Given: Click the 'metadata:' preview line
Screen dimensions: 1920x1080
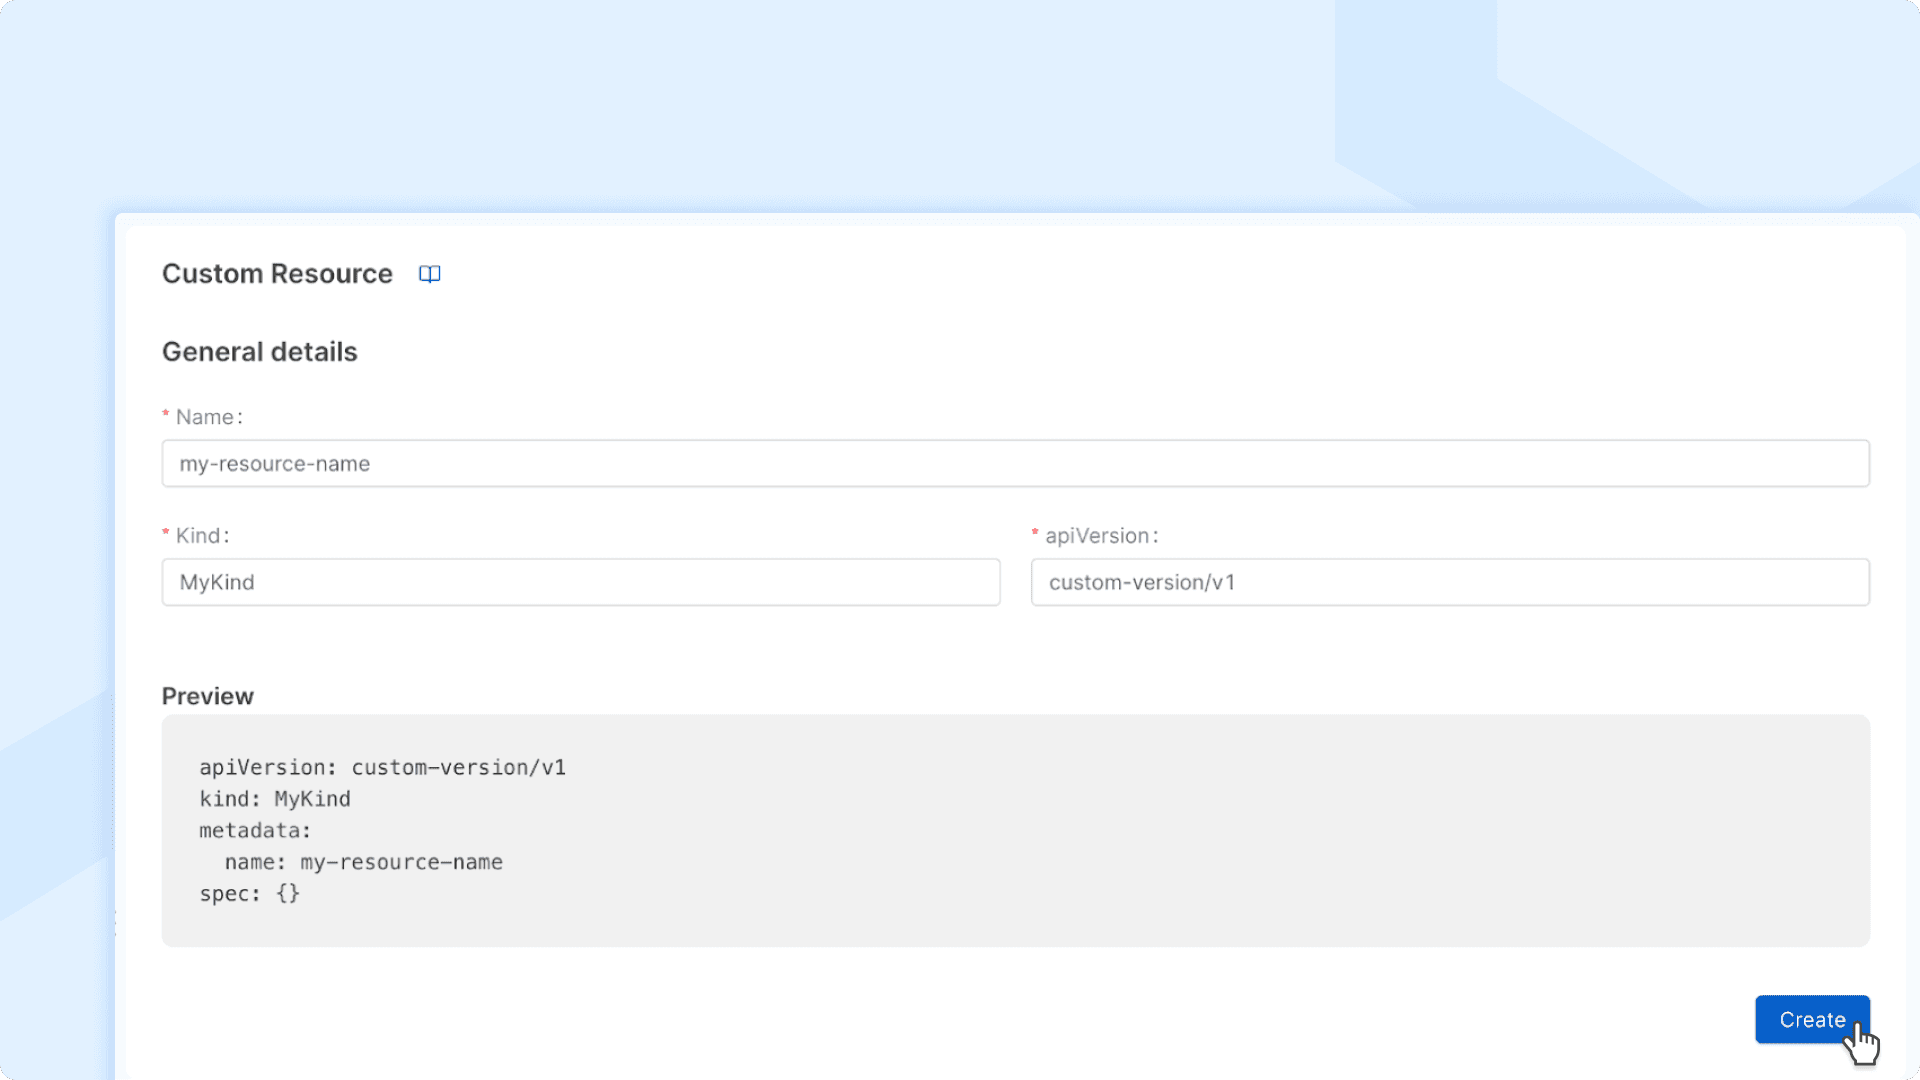Looking at the screenshot, I should (x=255, y=830).
